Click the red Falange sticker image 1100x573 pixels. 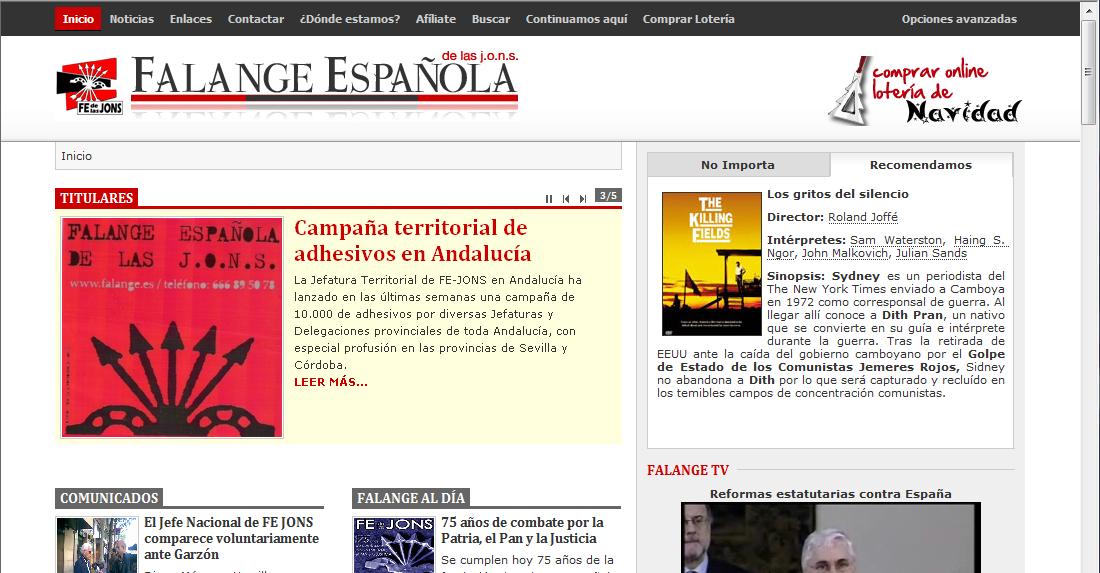pos(172,328)
